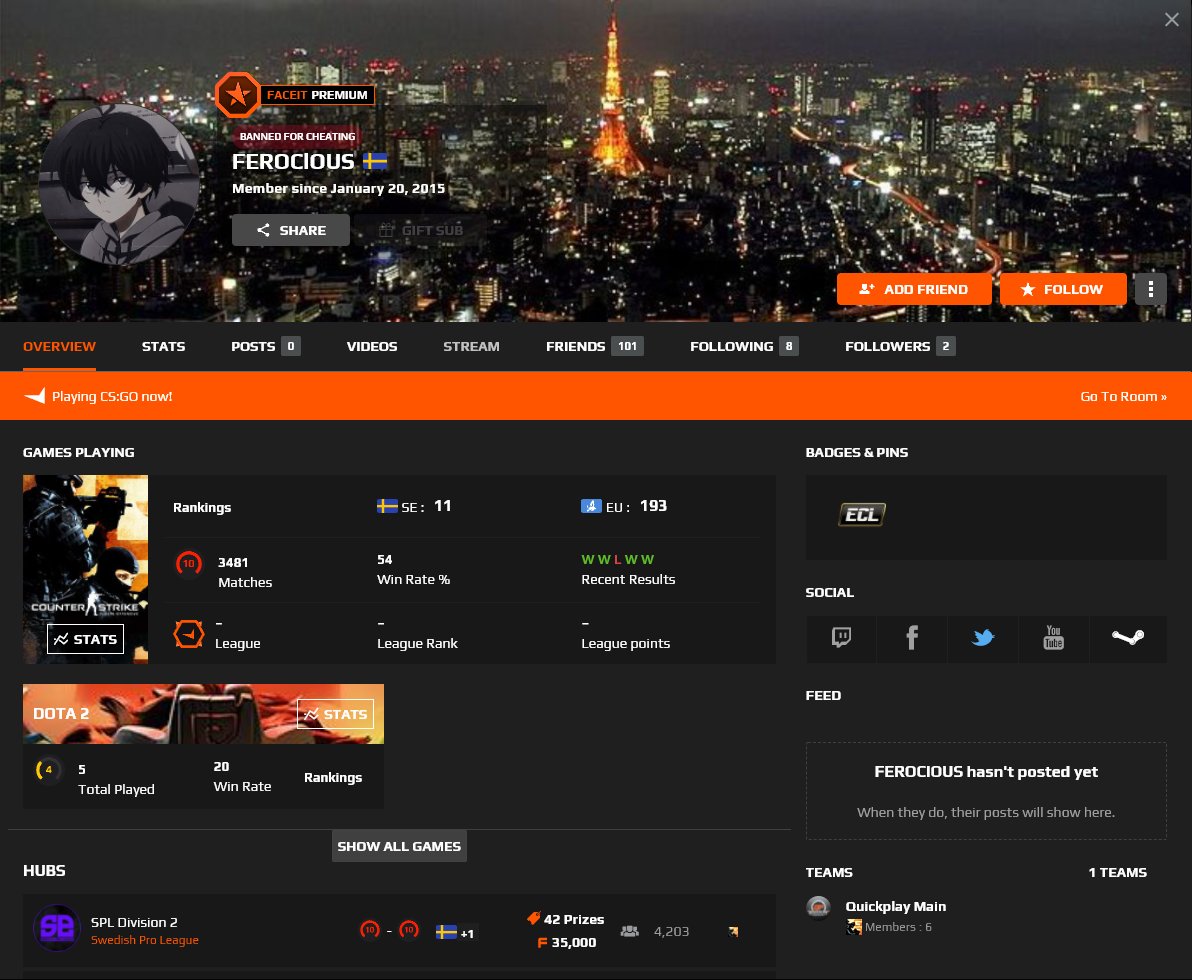
Task: Click the Gift Sub button
Action: point(420,230)
